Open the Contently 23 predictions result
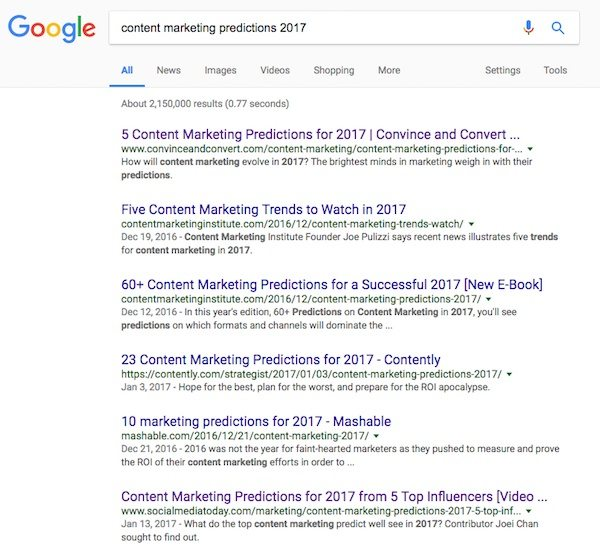 281,359
